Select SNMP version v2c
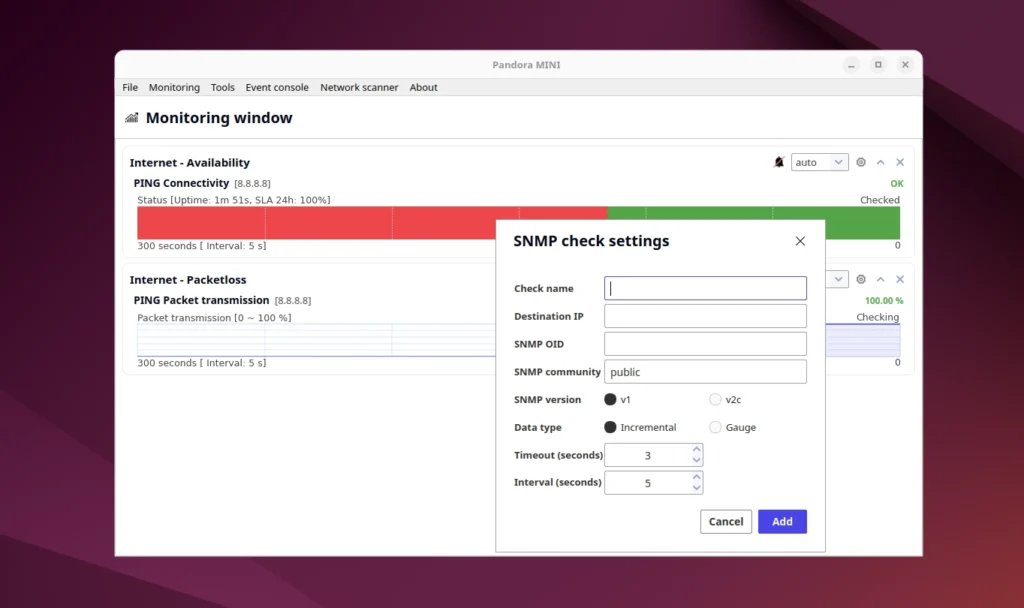 tap(716, 399)
